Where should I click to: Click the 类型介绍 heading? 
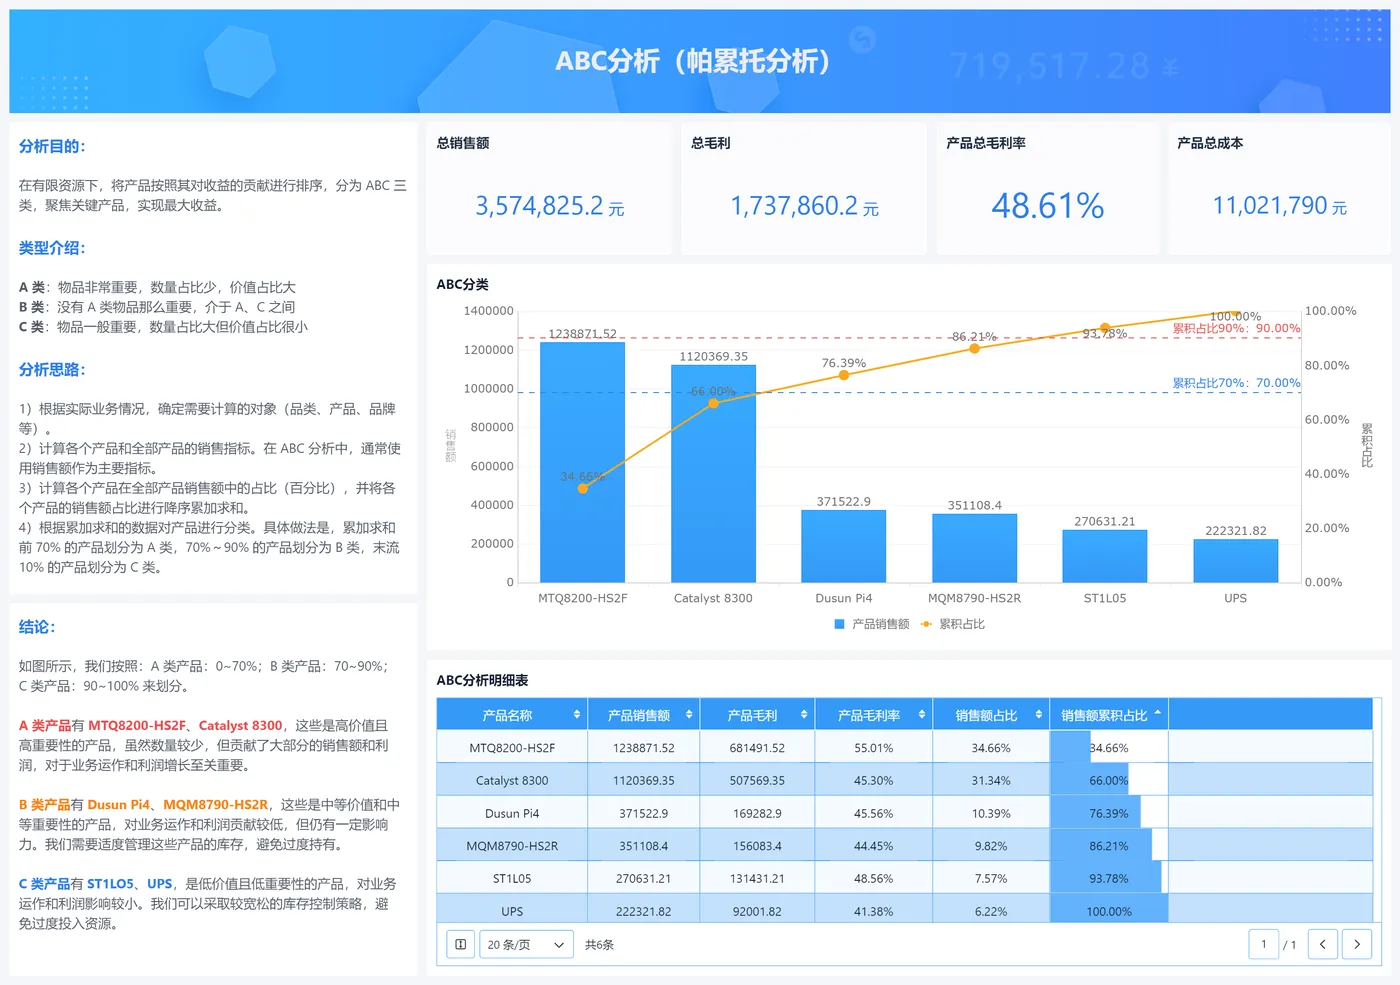coord(52,248)
